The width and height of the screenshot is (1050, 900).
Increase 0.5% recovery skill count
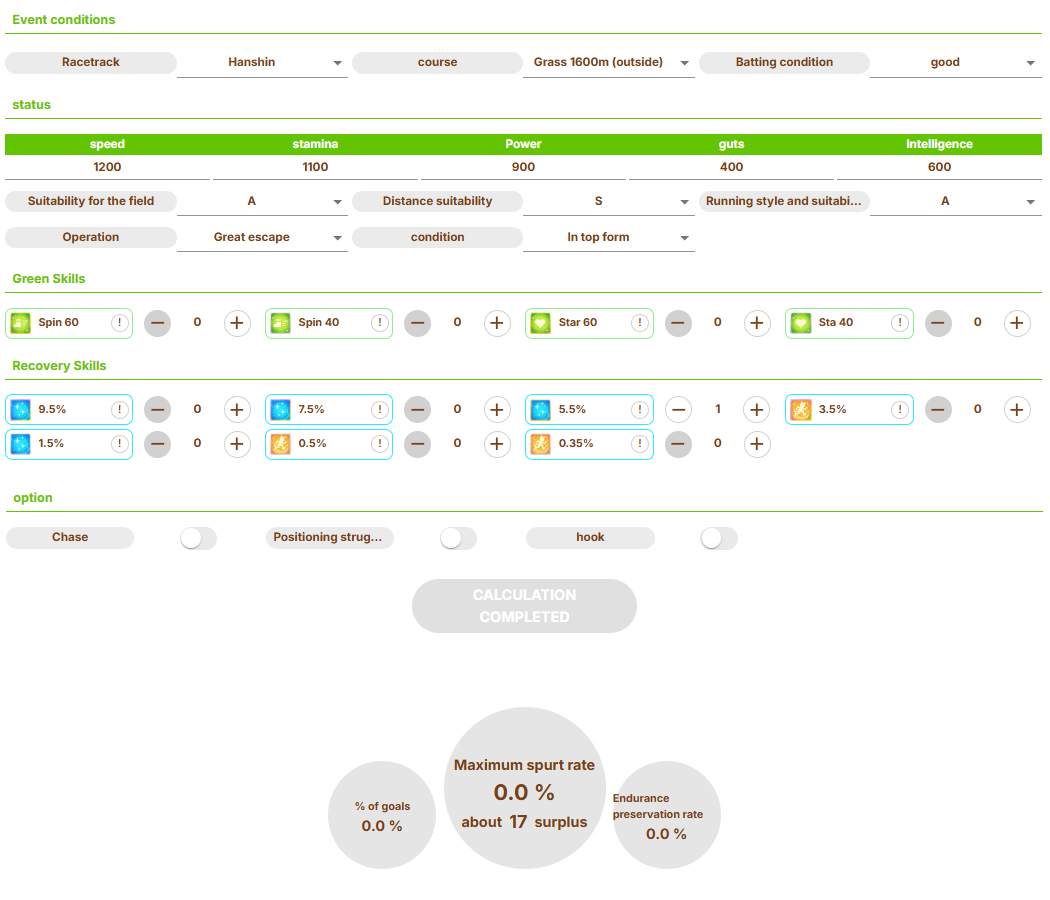pos(497,443)
